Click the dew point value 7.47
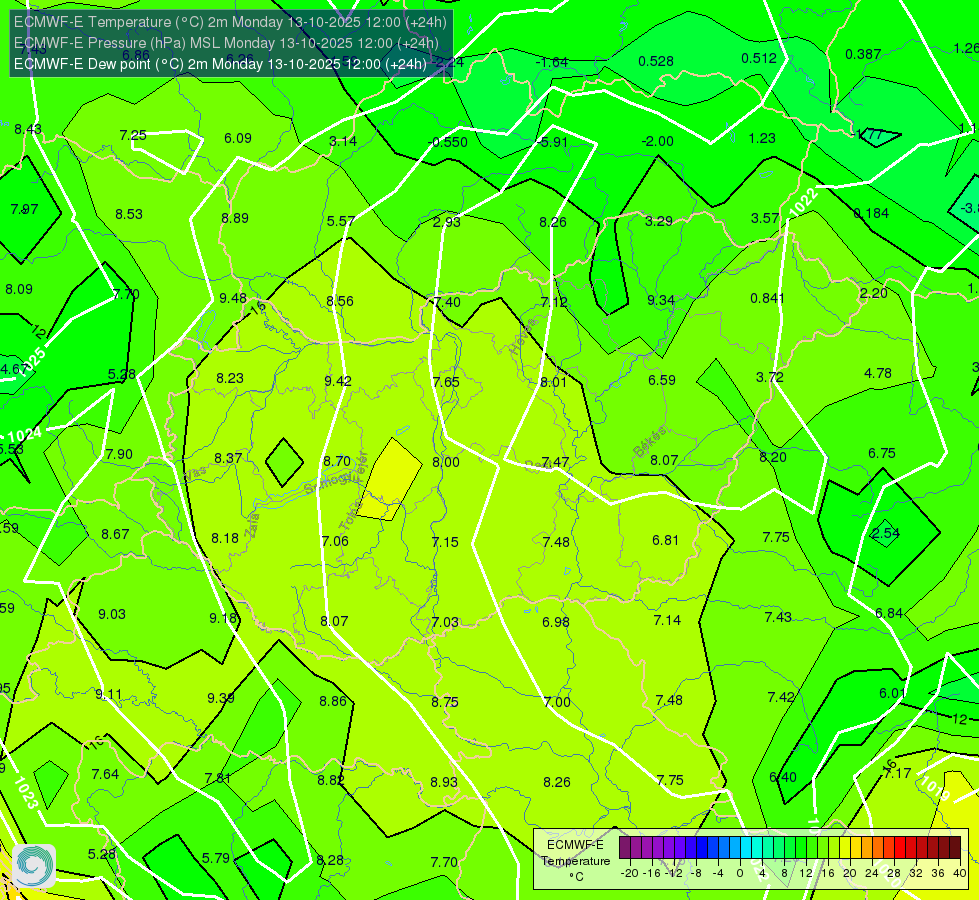Screen dimensions: 979x900 click(x=555, y=462)
